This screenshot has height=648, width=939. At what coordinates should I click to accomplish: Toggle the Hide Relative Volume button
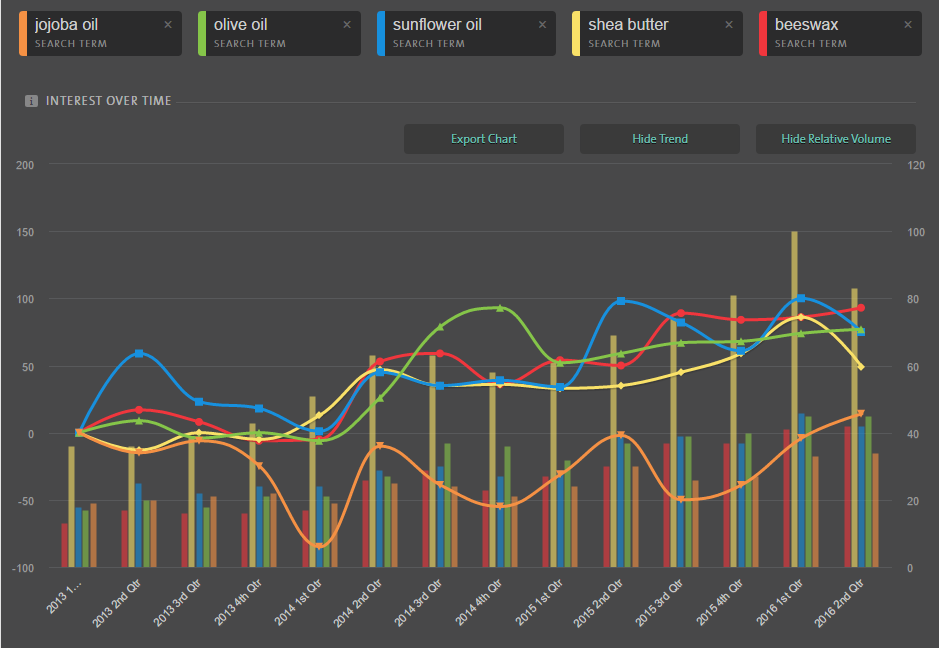tap(835, 139)
